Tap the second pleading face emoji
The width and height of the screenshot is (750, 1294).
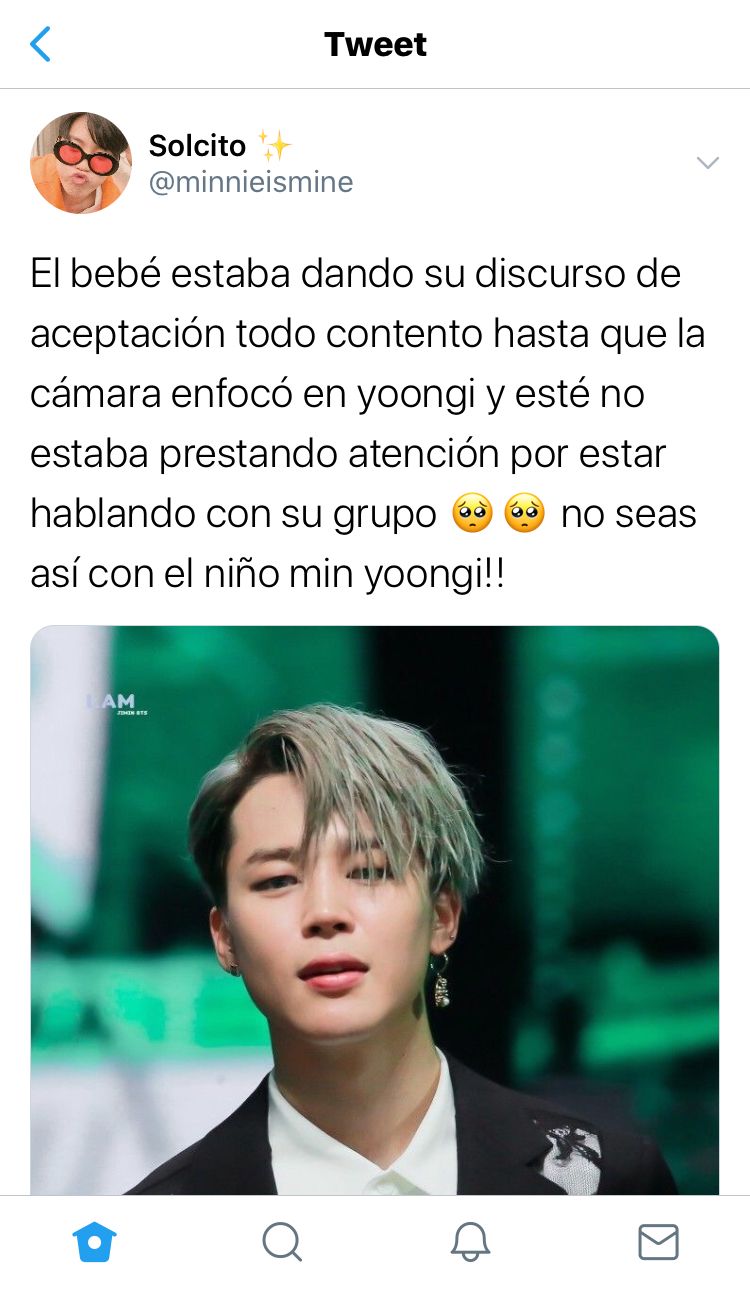click(x=525, y=514)
